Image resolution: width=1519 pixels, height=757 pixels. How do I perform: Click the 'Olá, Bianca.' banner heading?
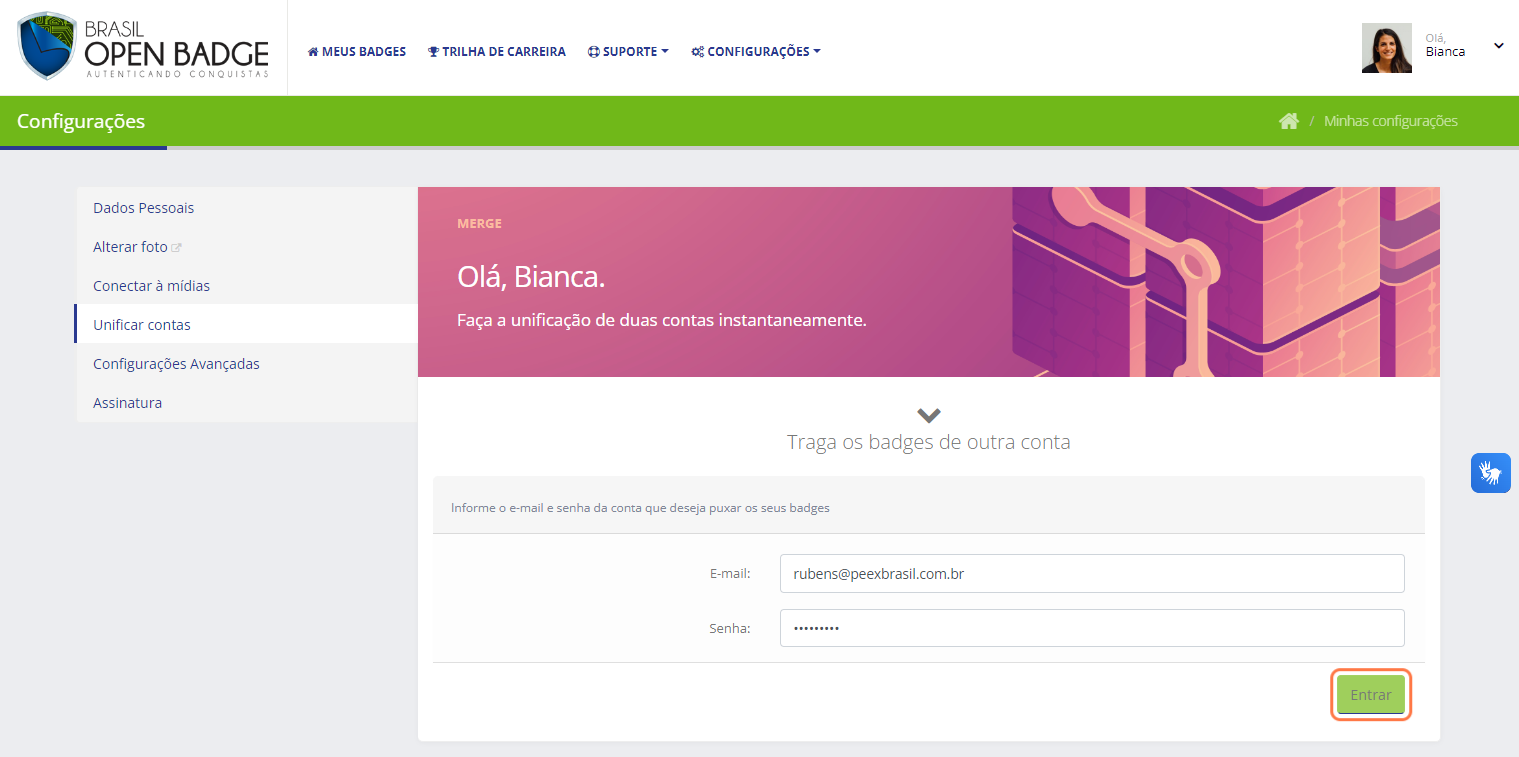click(531, 277)
